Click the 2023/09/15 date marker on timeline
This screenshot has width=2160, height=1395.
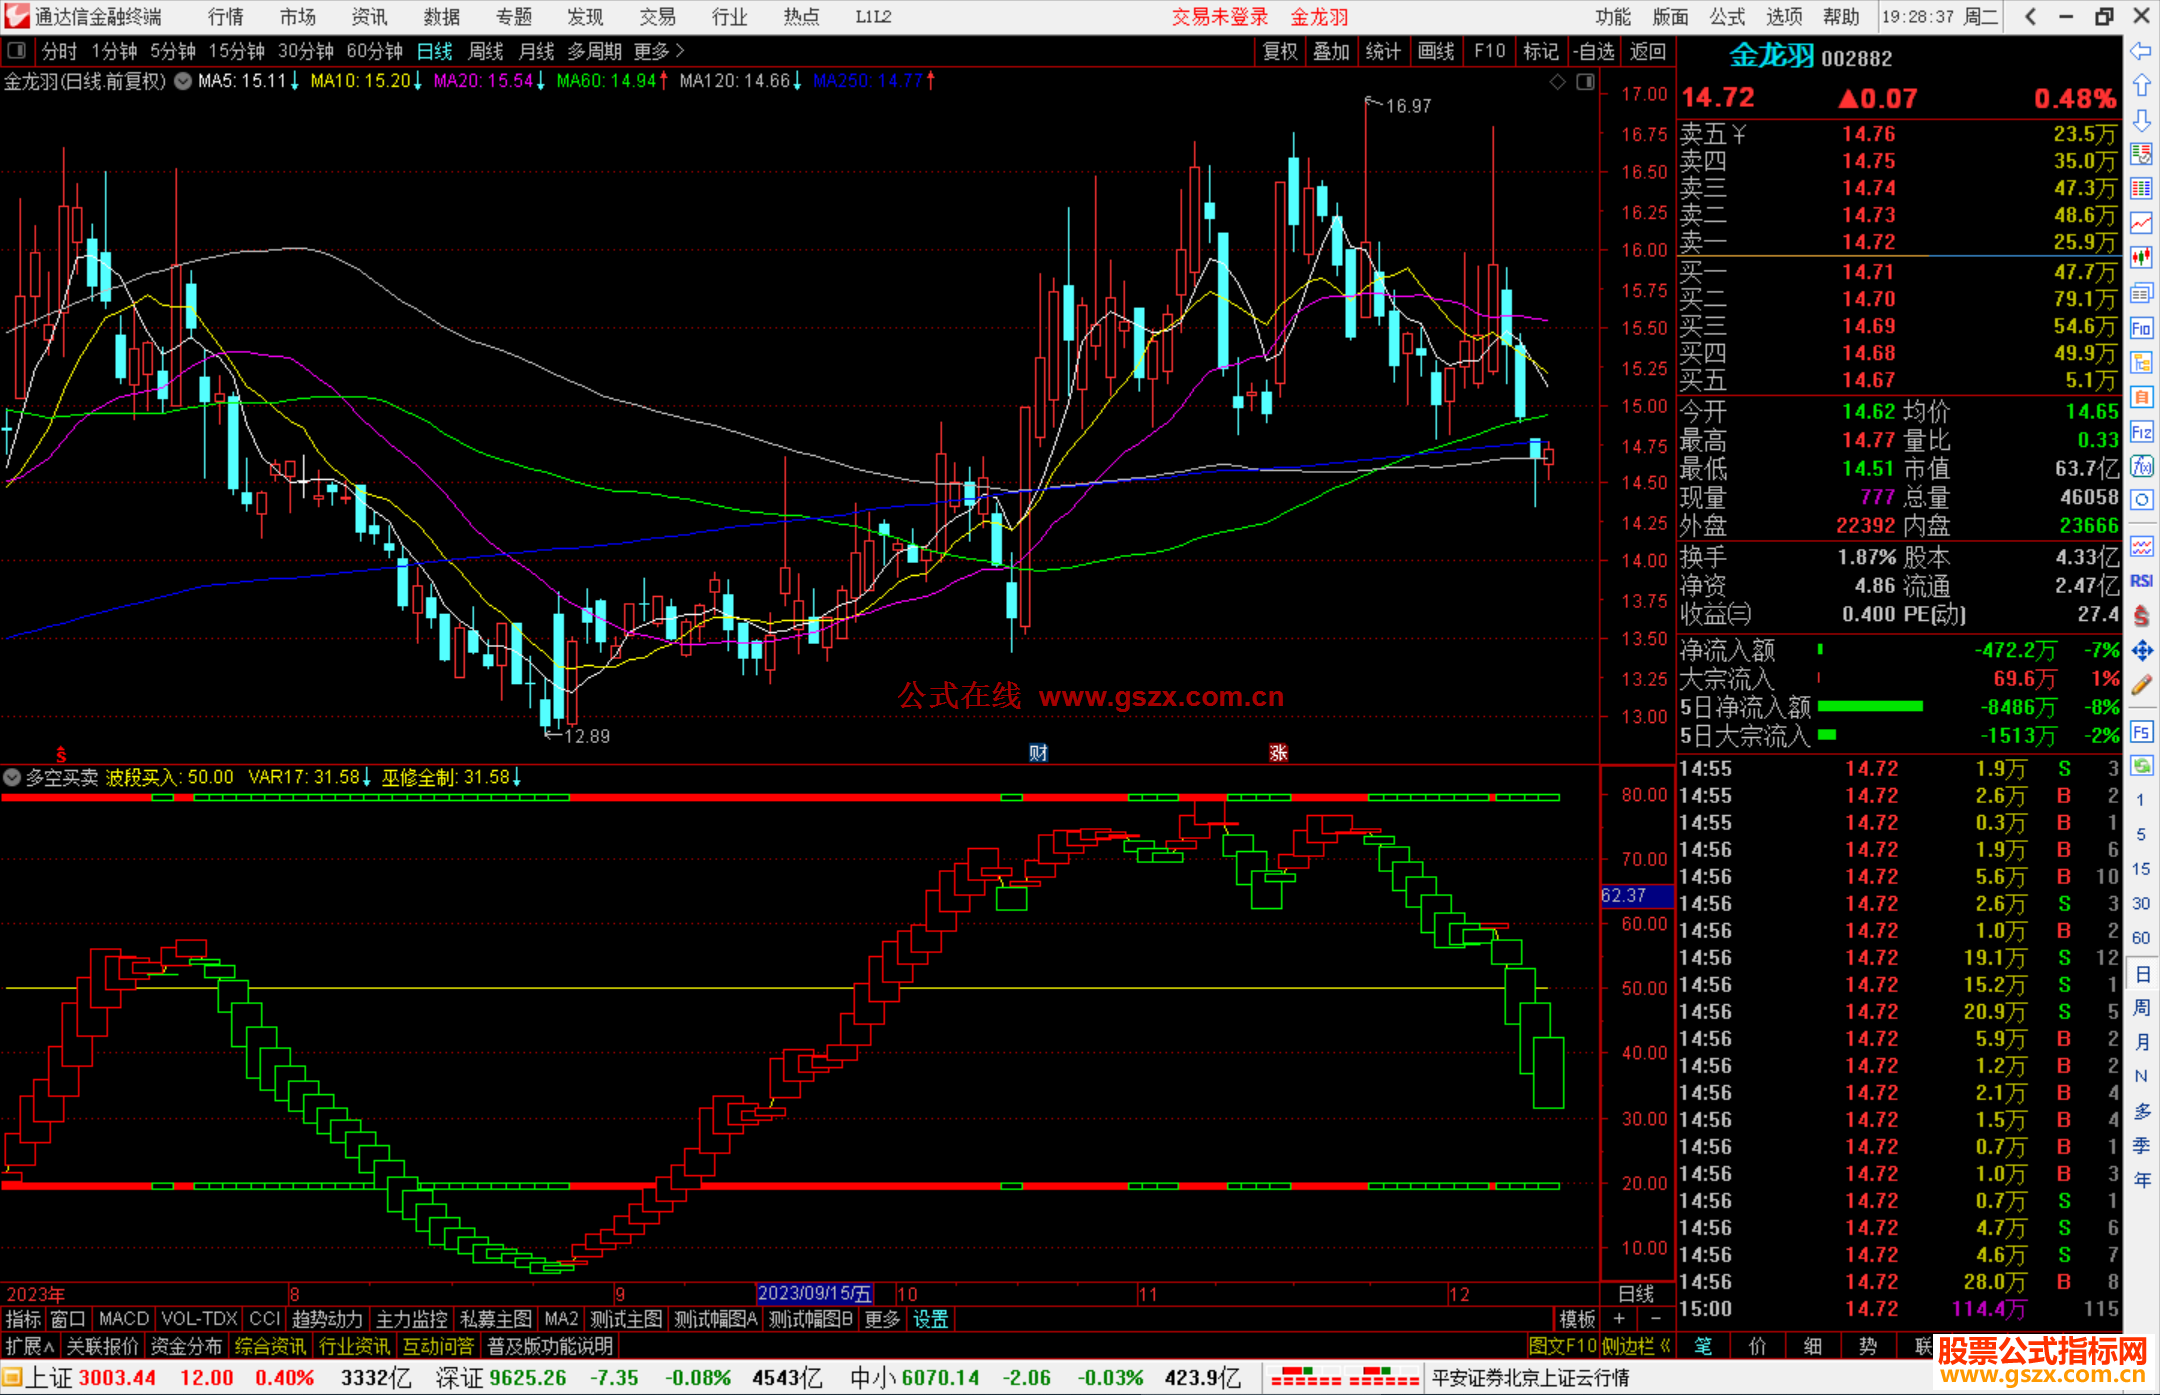[814, 1293]
